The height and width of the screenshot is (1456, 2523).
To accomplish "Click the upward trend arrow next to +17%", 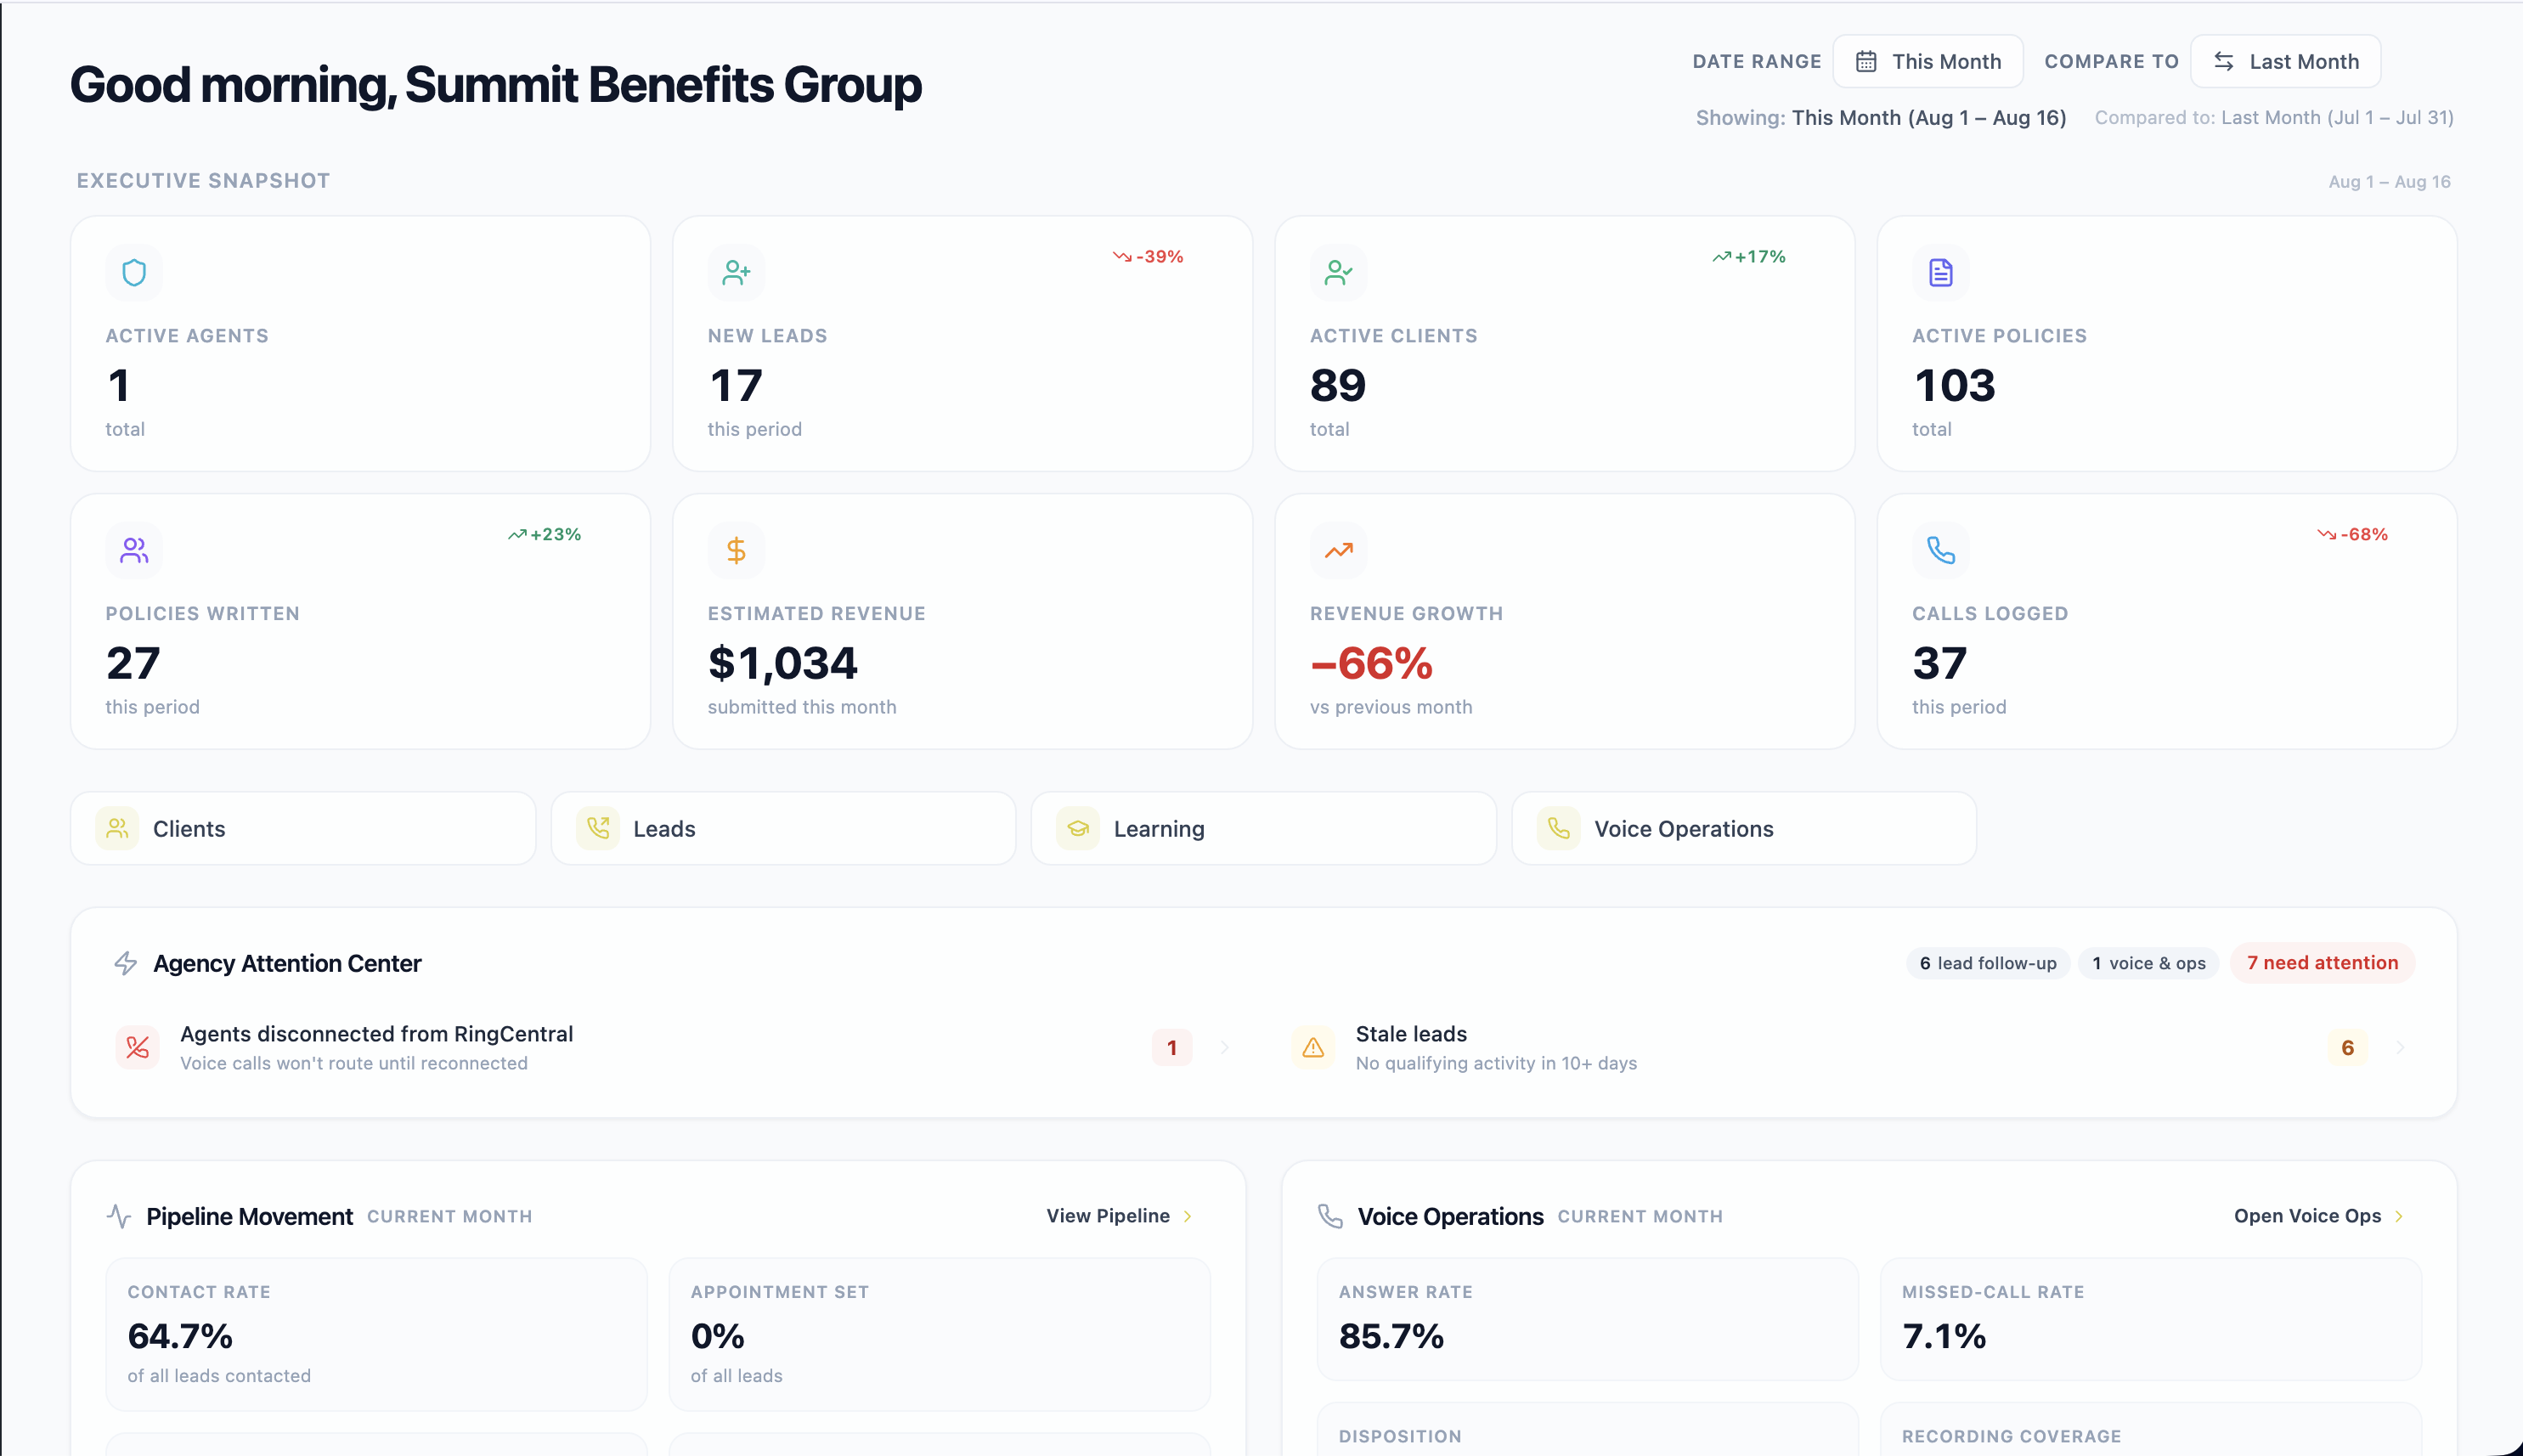I will (x=1721, y=257).
